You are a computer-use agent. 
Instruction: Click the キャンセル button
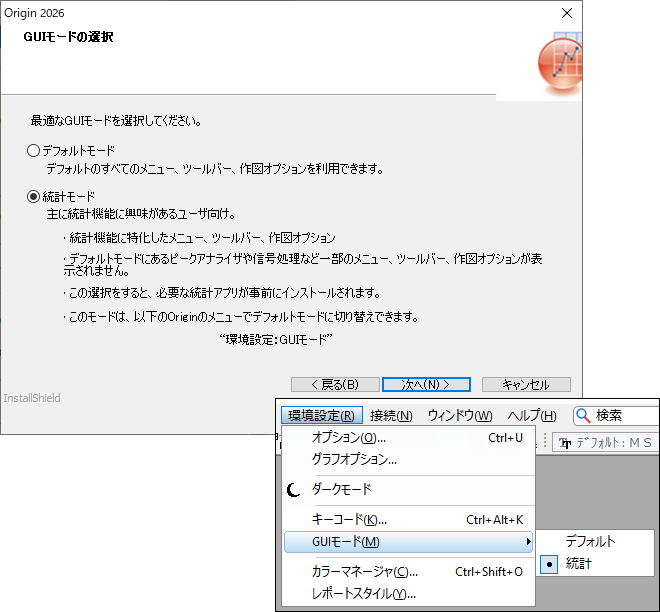coord(525,384)
